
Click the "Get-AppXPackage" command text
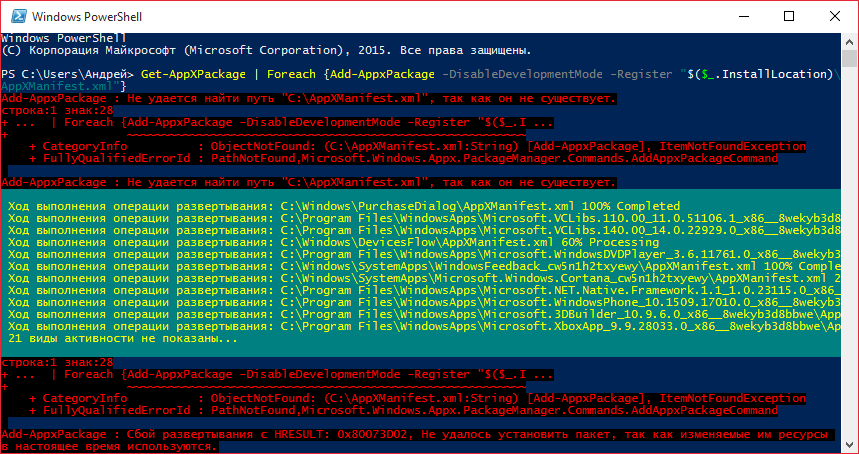coord(193,74)
